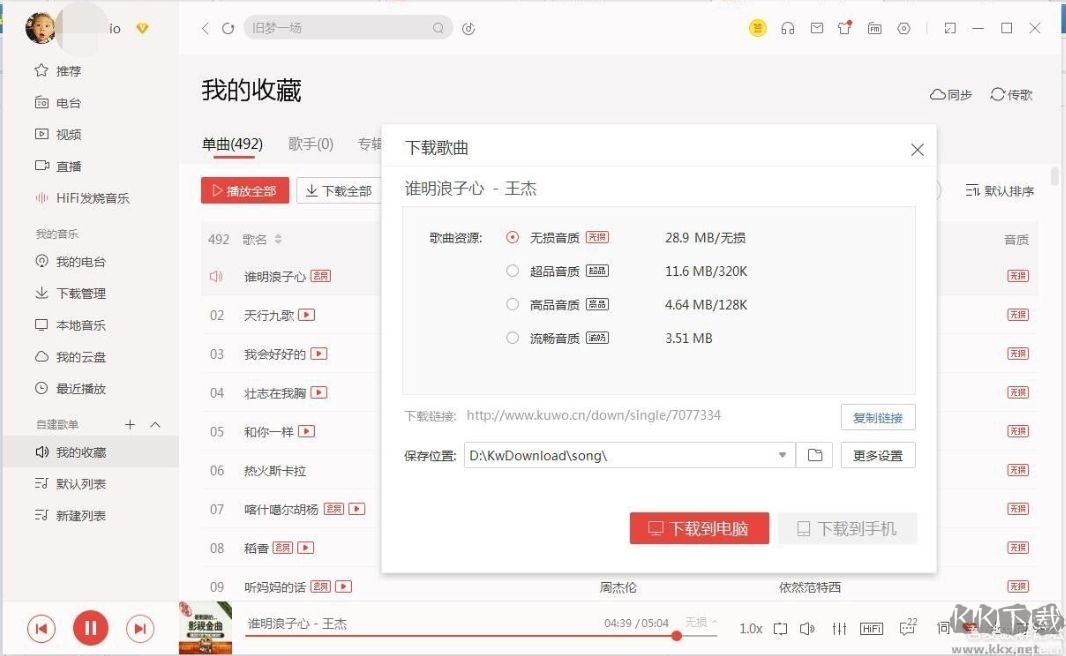Switch to the 歌手(0) tab
The width and height of the screenshot is (1066, 656).
pyautogui.click(x=310, y=143)
